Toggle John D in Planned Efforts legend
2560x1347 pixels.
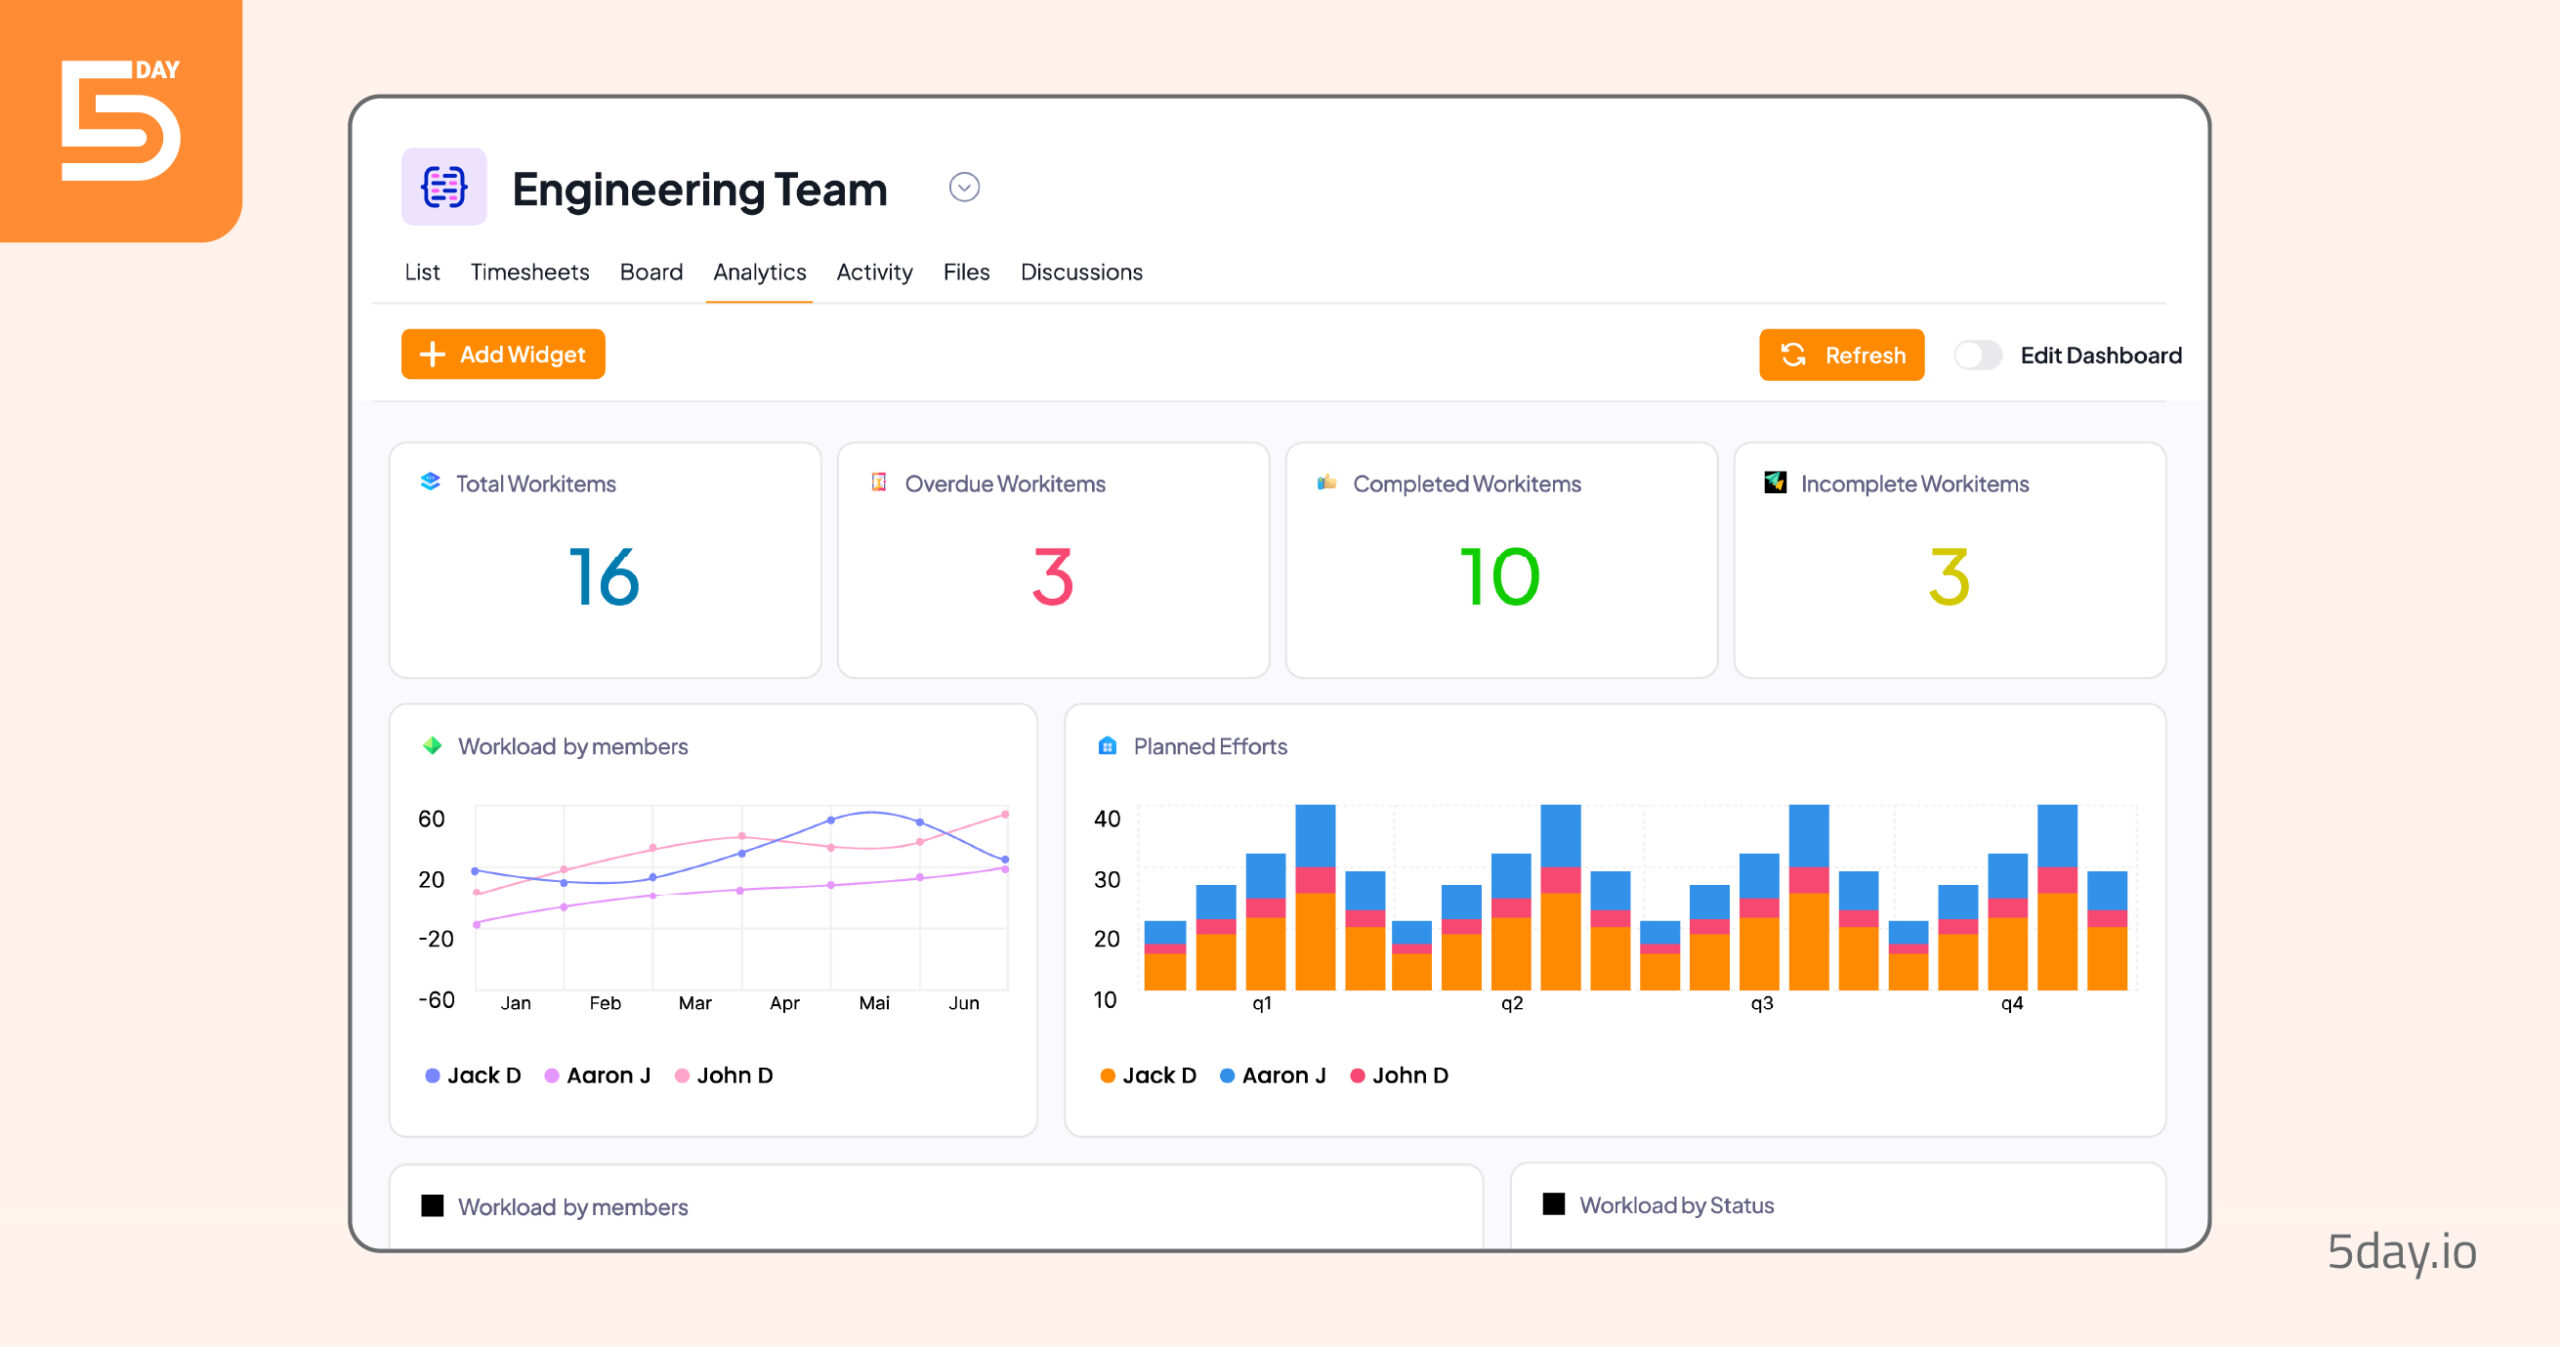(x=1399, y=1075)
